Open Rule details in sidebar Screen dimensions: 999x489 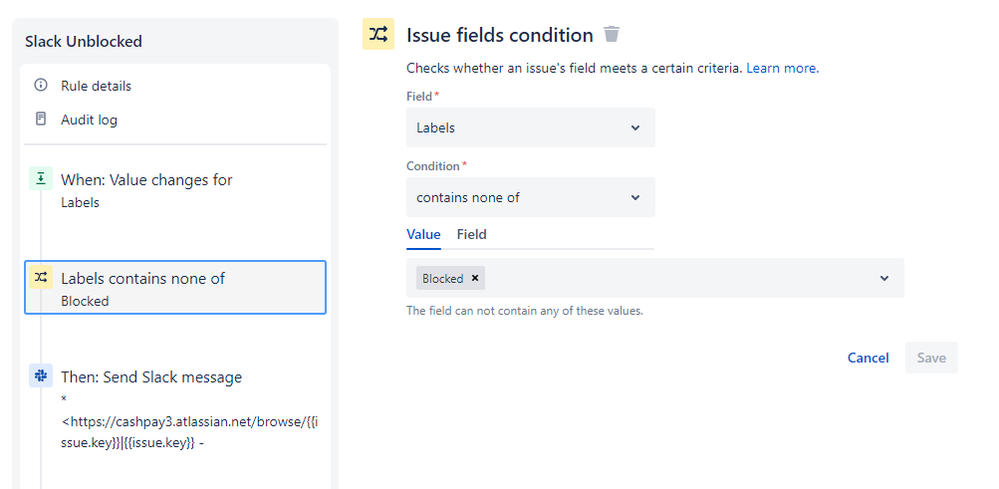pyautogui.click(x=96, y=86)
